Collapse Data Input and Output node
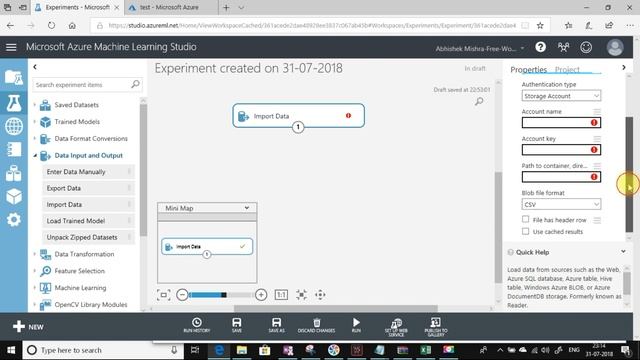640x360 pixels. pos(35,156)
